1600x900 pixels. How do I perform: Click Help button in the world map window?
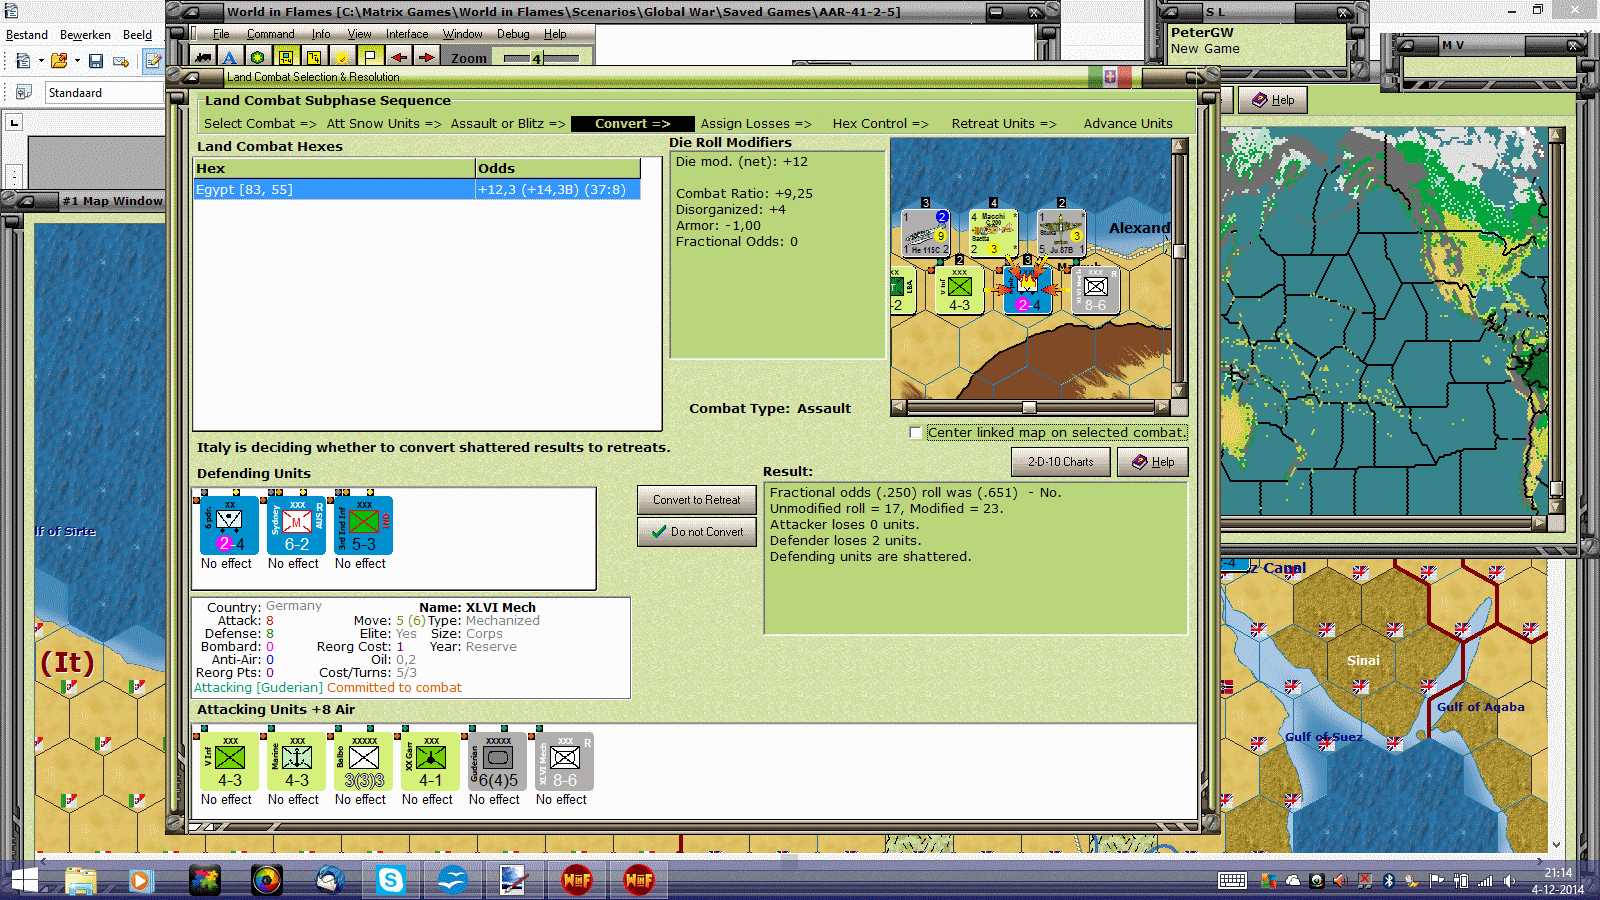(x=1273, y=100)
